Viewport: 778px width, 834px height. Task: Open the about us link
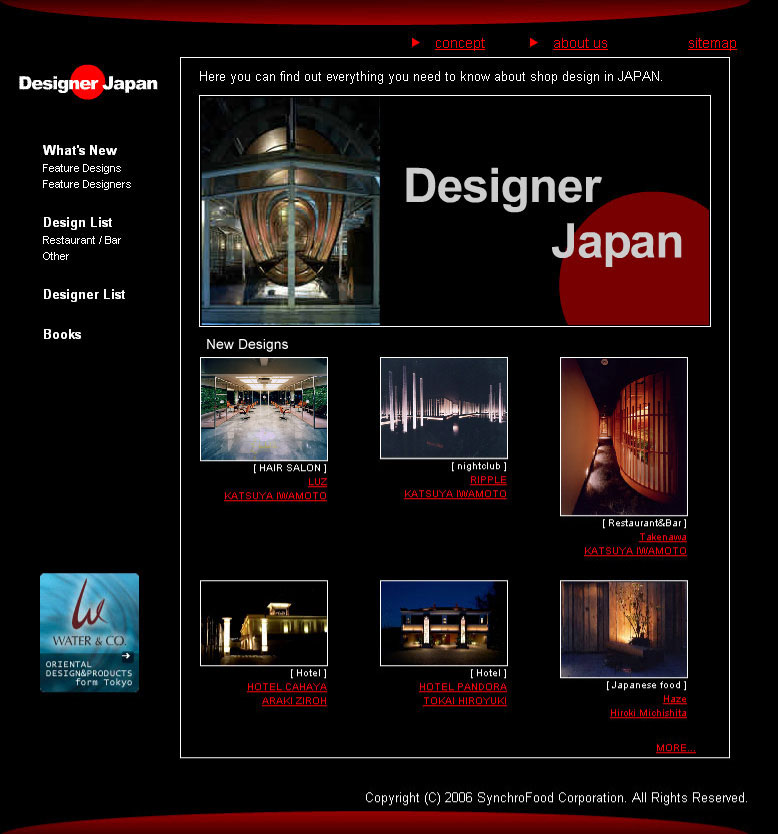pos(580,43)
